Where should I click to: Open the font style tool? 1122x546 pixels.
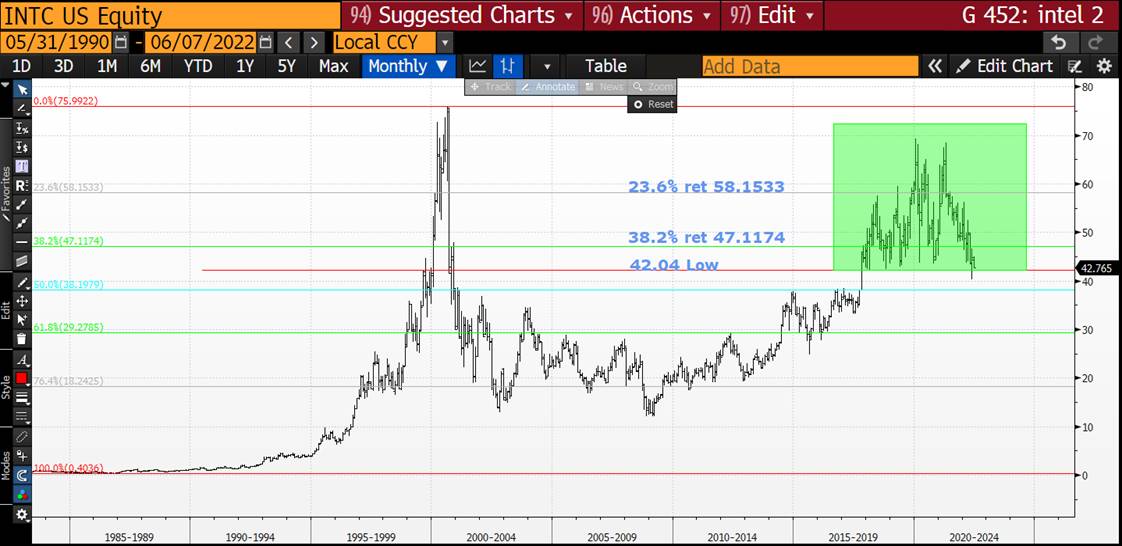point(22,361)
